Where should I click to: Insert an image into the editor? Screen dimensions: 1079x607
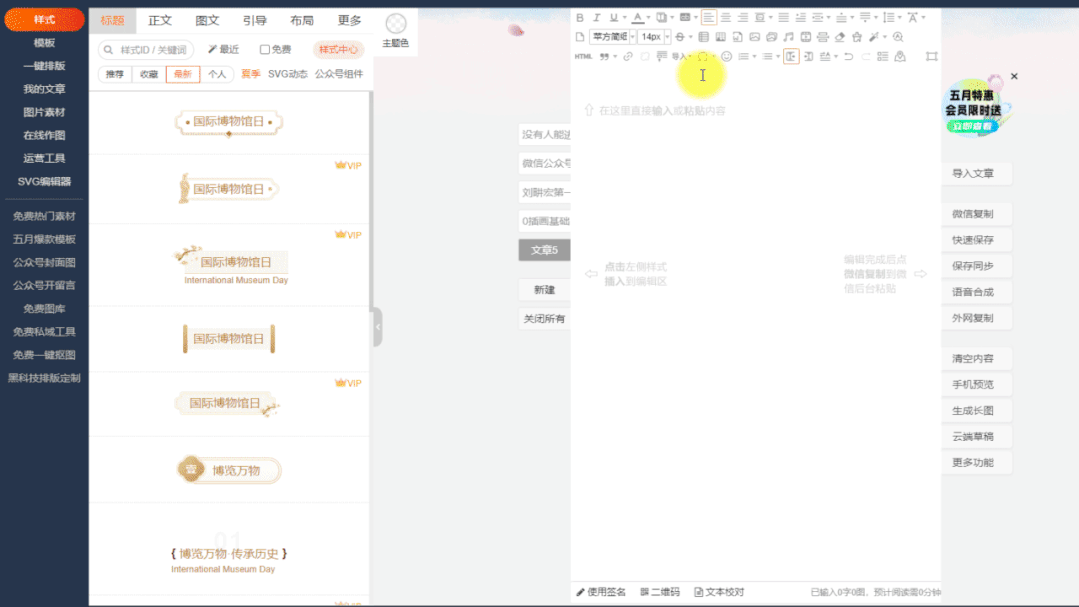click(755, 36)
